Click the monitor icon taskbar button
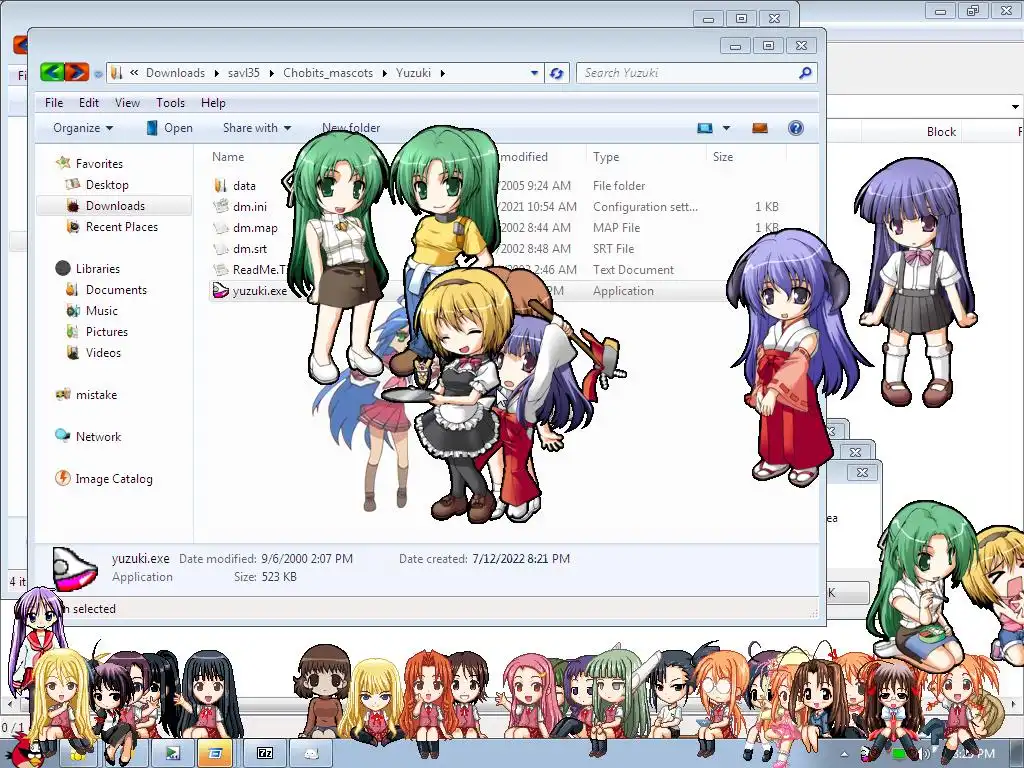The height and width of the screenshot is (768, 1024). point(172,753)
